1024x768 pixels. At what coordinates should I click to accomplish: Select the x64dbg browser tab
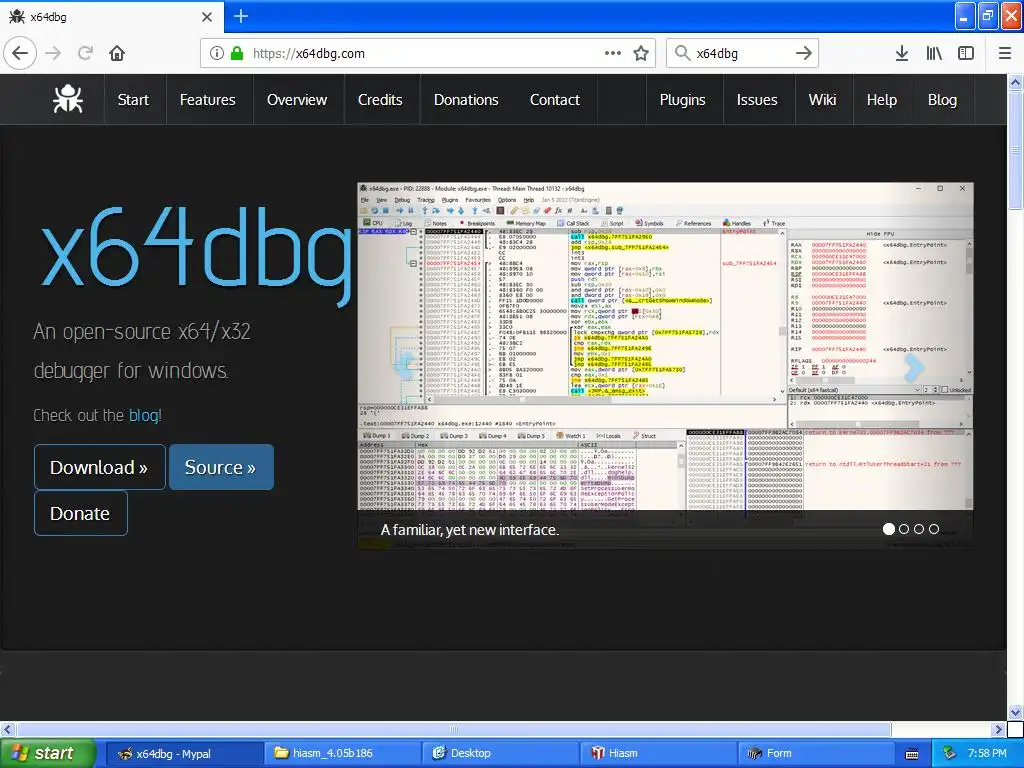[111, 17]
